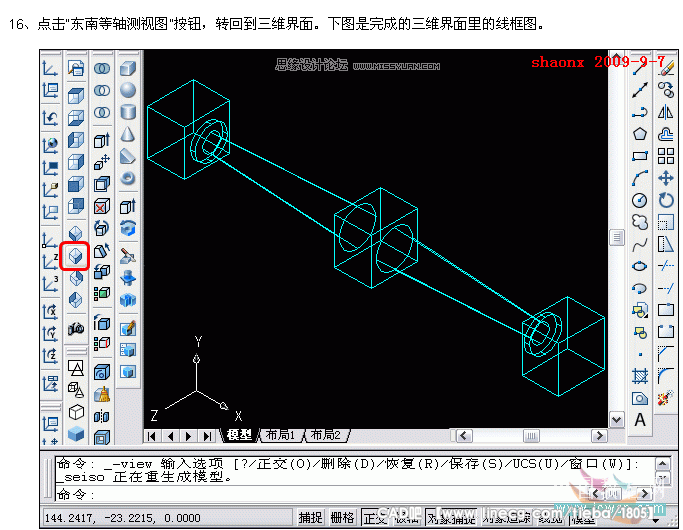
Task: Click the Clean solid broom icon
Action: click(102, 395)
